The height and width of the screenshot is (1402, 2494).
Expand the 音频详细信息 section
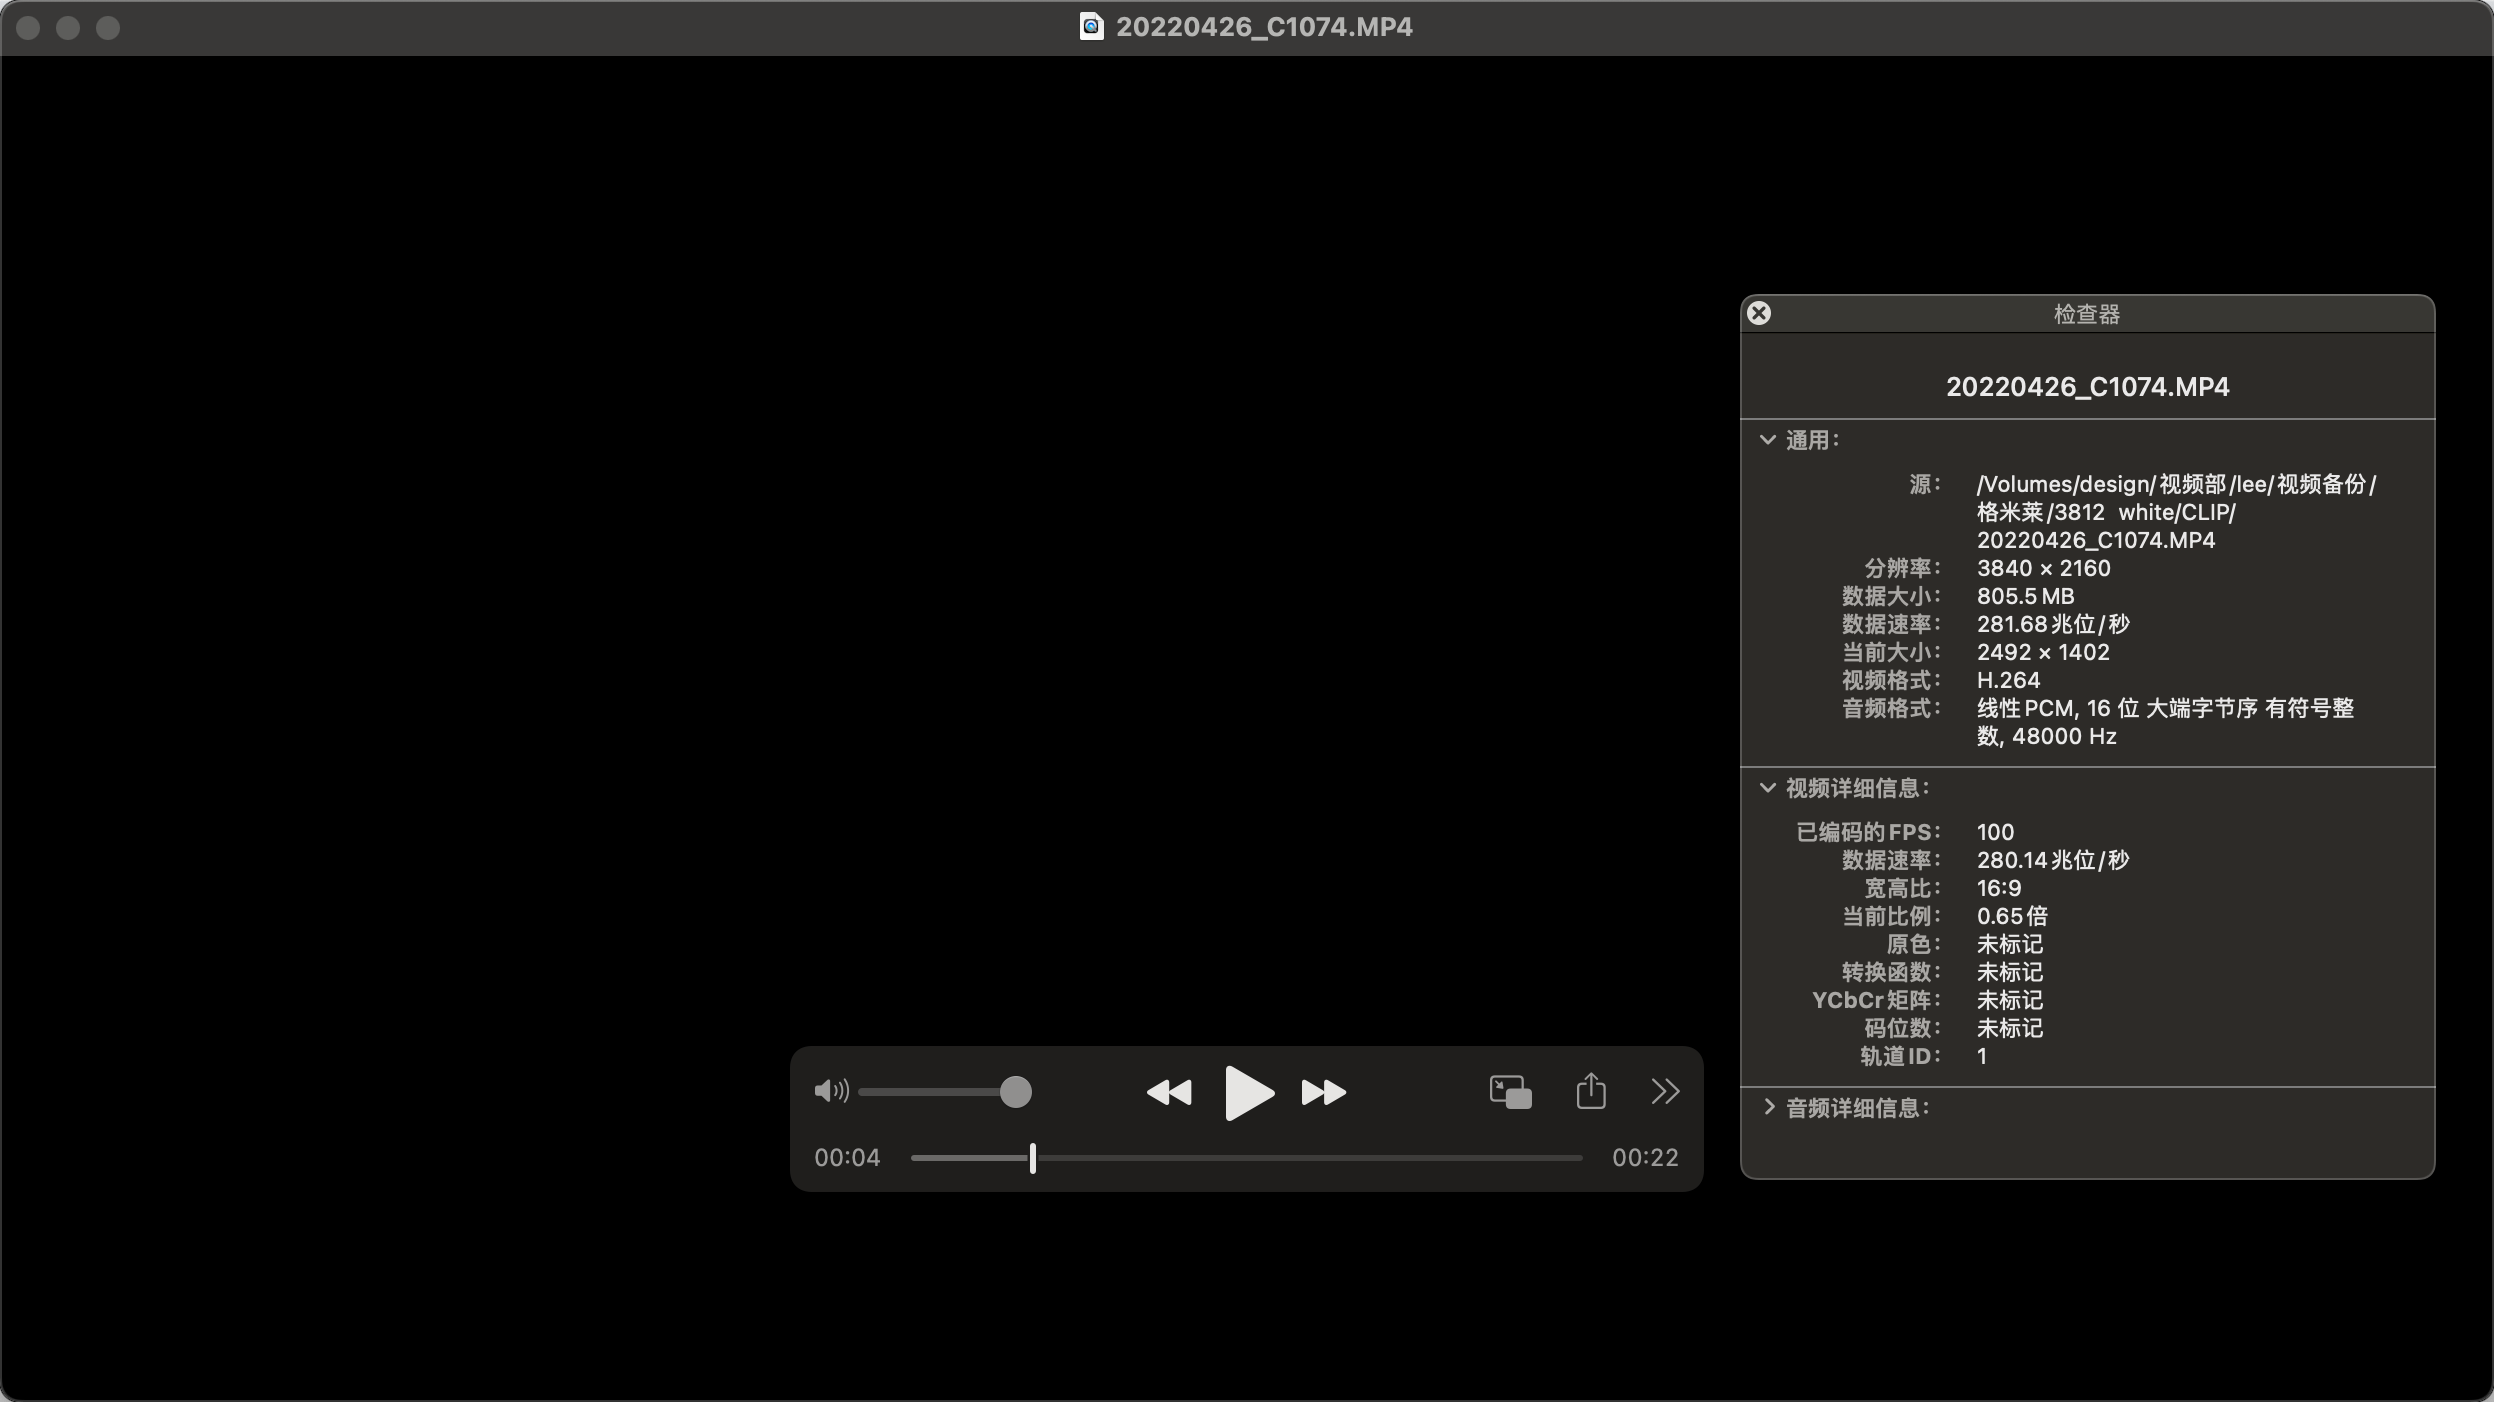[1768, 1107]
